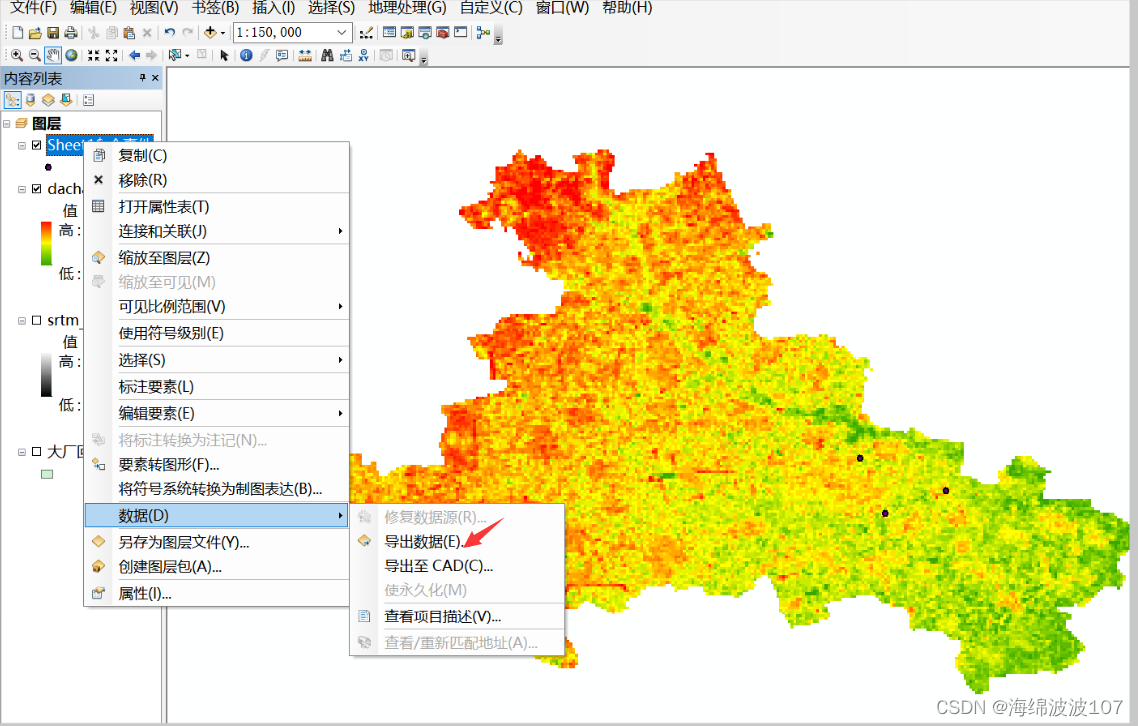Click the srtm grayscale color ramp
The height and width of the screenshot is (726, 1138).
46,375
